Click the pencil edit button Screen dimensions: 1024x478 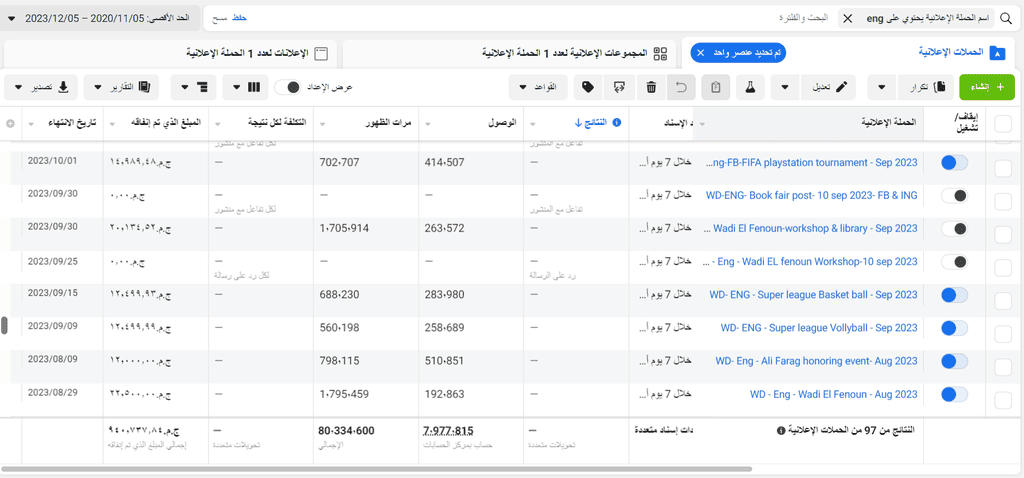pyautogui.click(x=827, y=87)
